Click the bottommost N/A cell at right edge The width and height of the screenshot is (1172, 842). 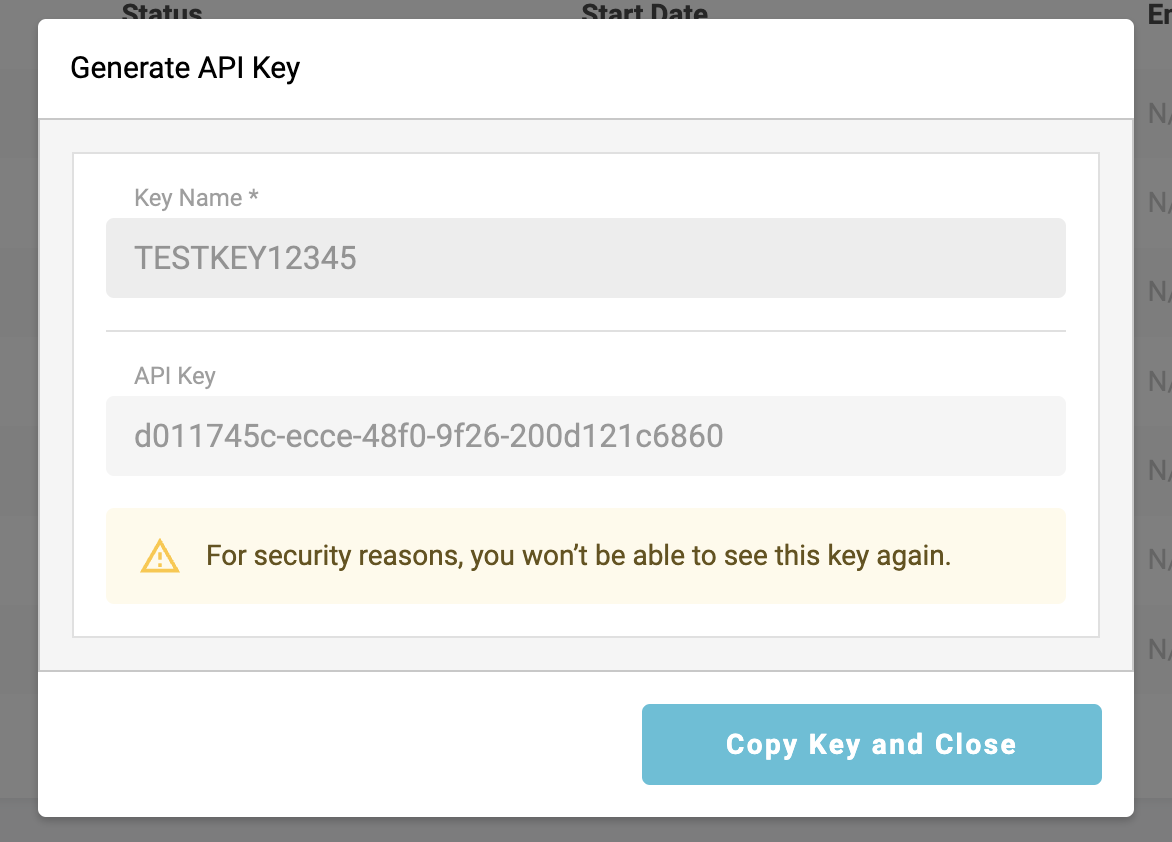(x=1159, y=650)
